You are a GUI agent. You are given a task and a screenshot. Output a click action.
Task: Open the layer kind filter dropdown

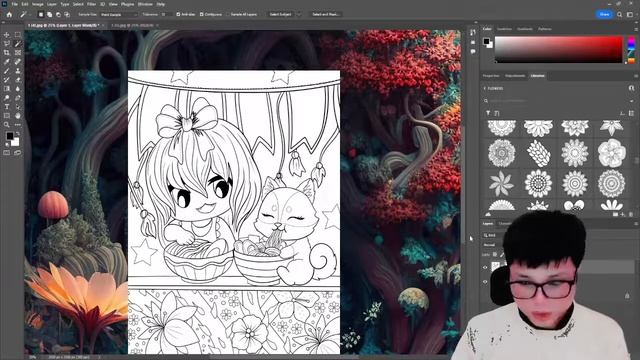click(493, 235)
